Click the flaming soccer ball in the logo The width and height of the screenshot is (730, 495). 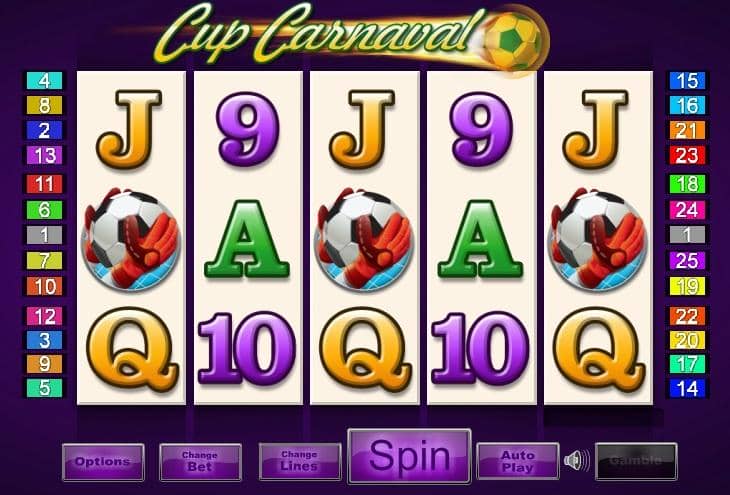(514, 41)
